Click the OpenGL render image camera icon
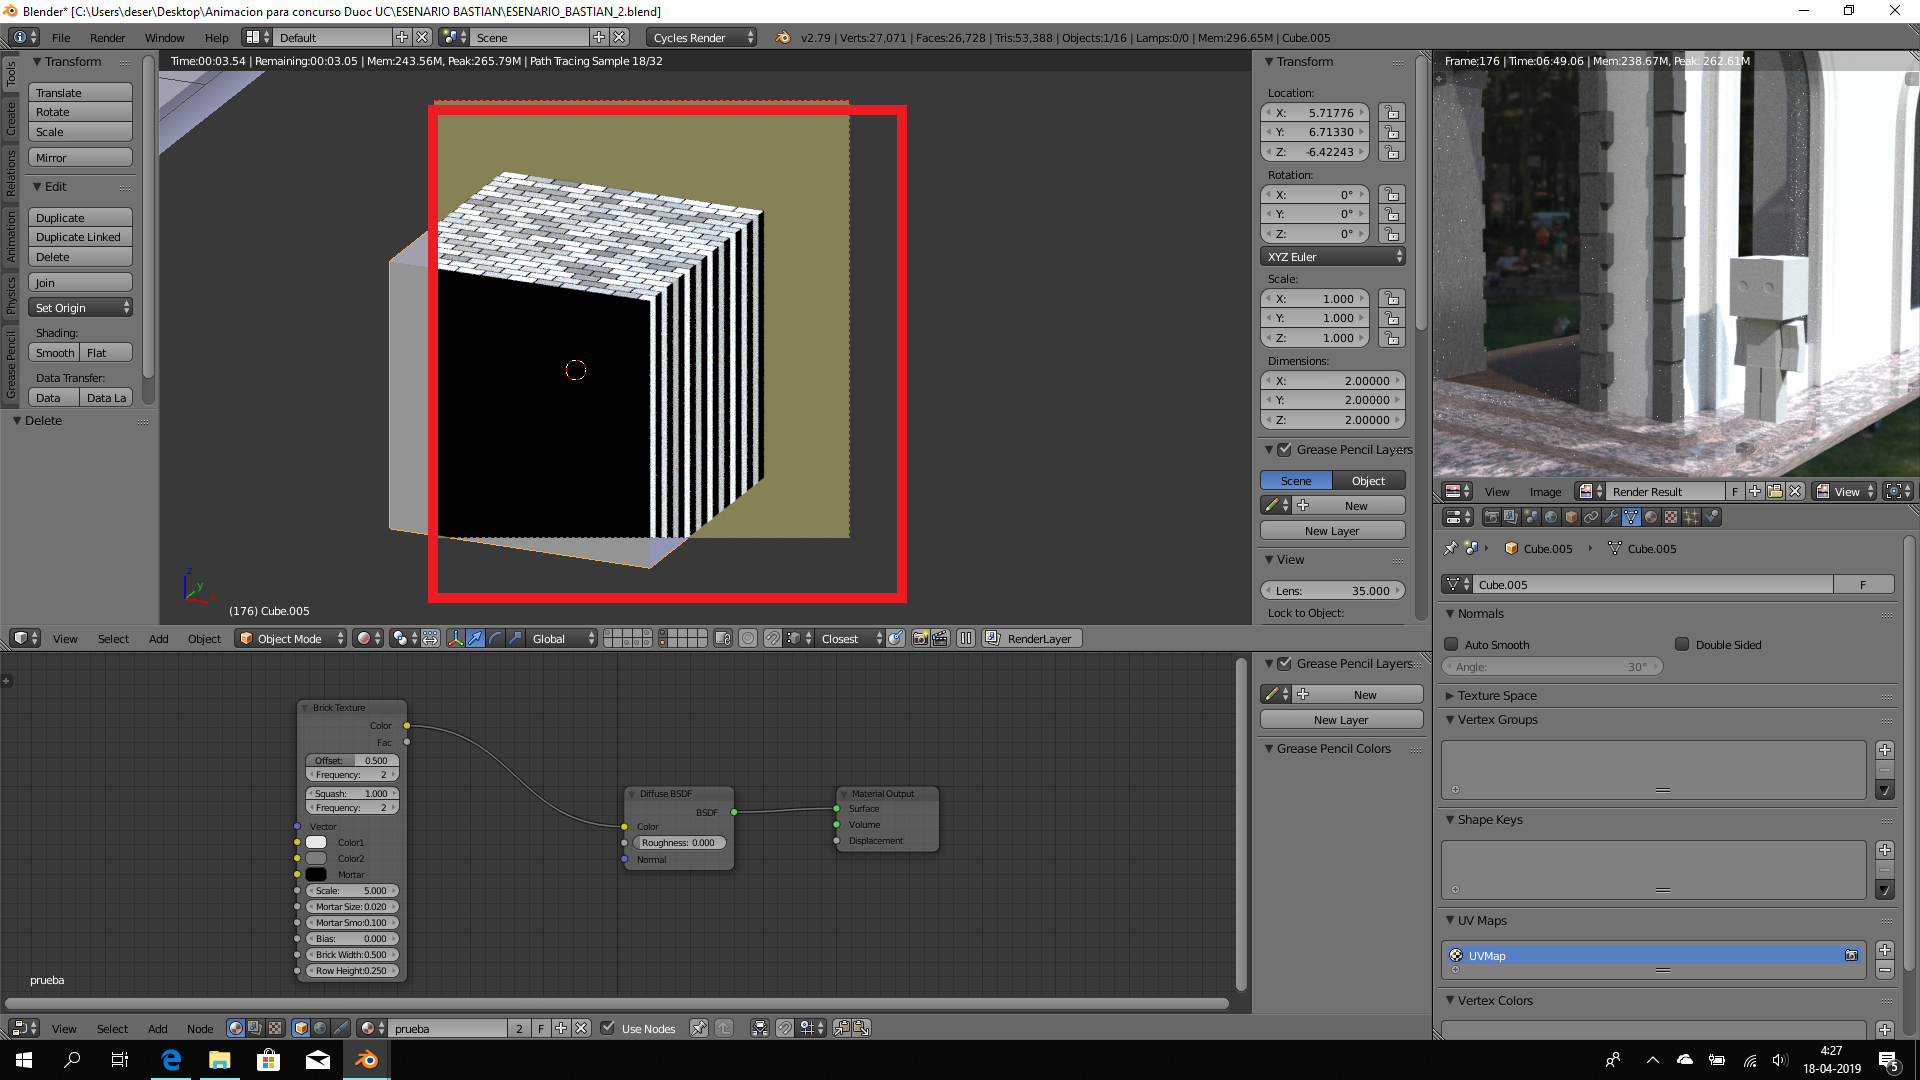 click(920, 638)
